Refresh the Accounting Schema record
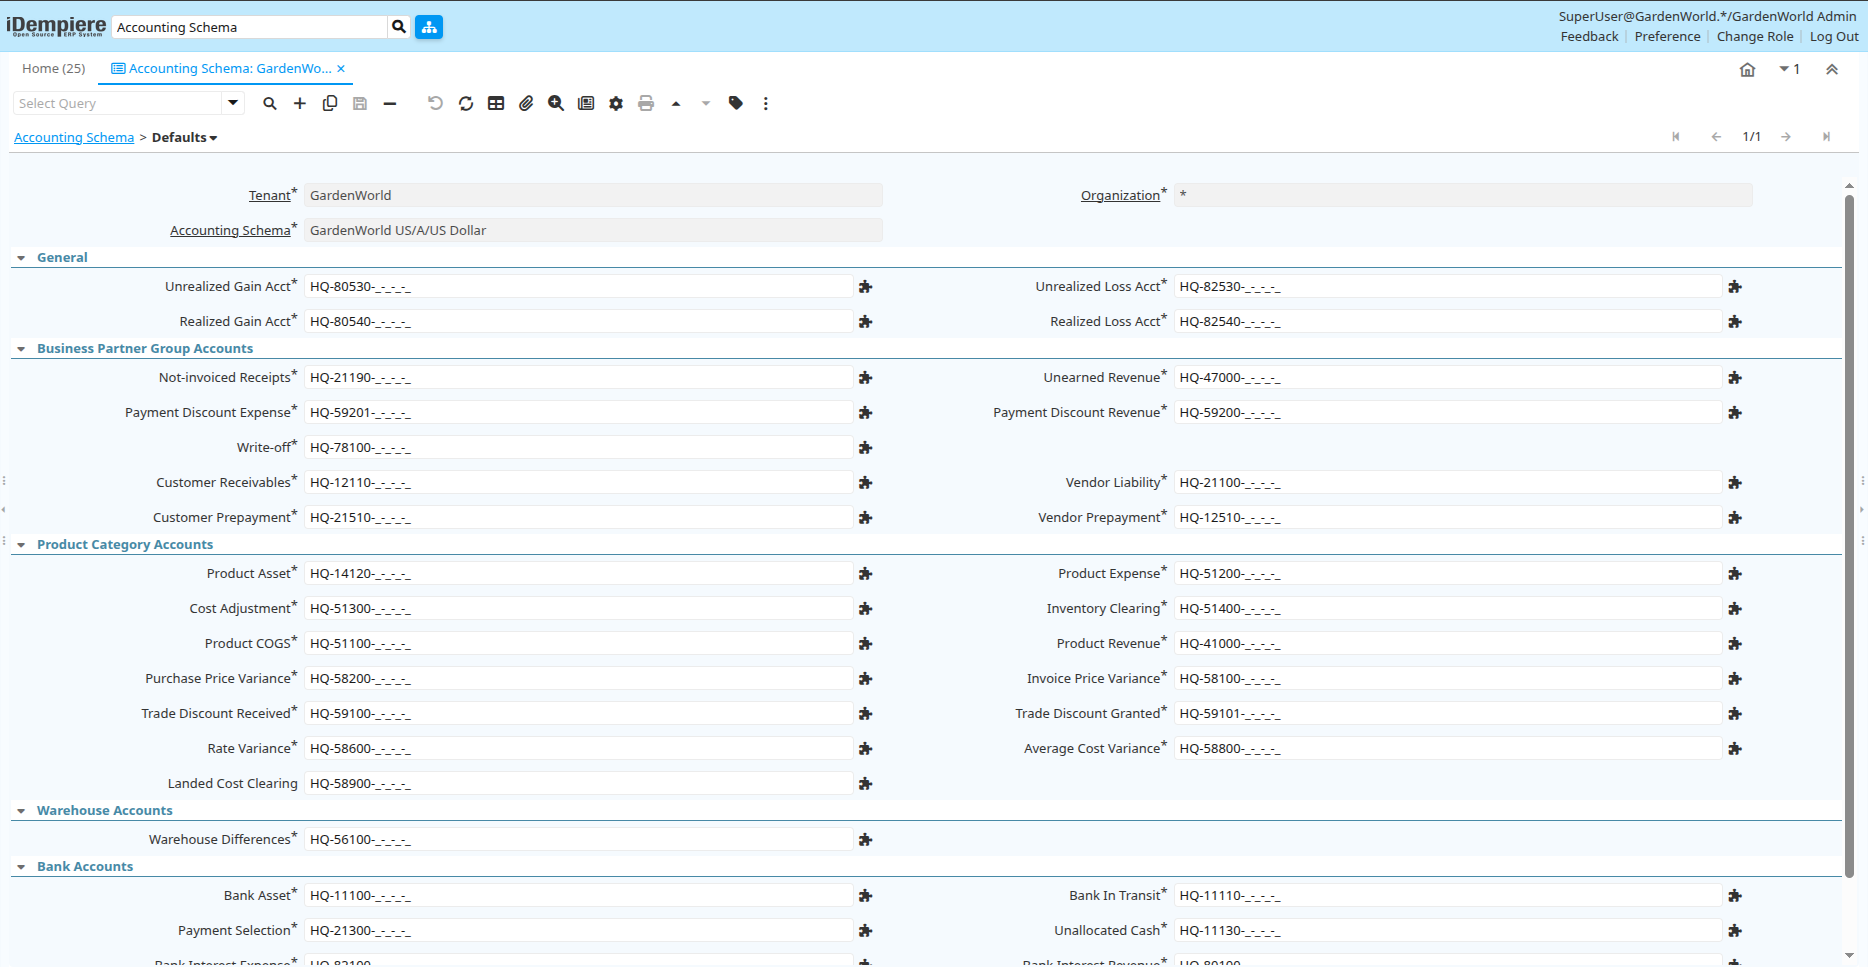 [x=466, y=103]
